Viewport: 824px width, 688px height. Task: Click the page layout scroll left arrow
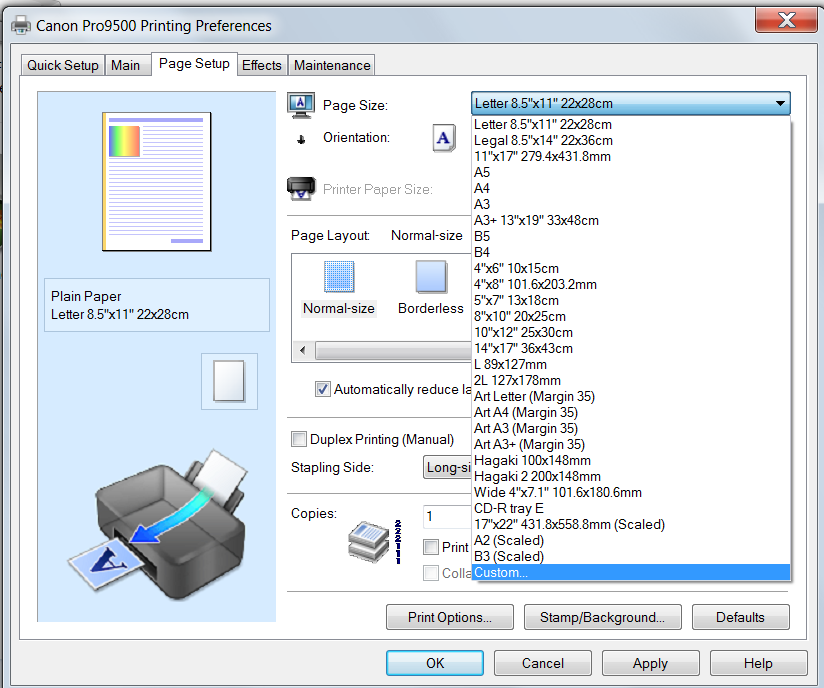pyautogui.click(x=303, y=350)
